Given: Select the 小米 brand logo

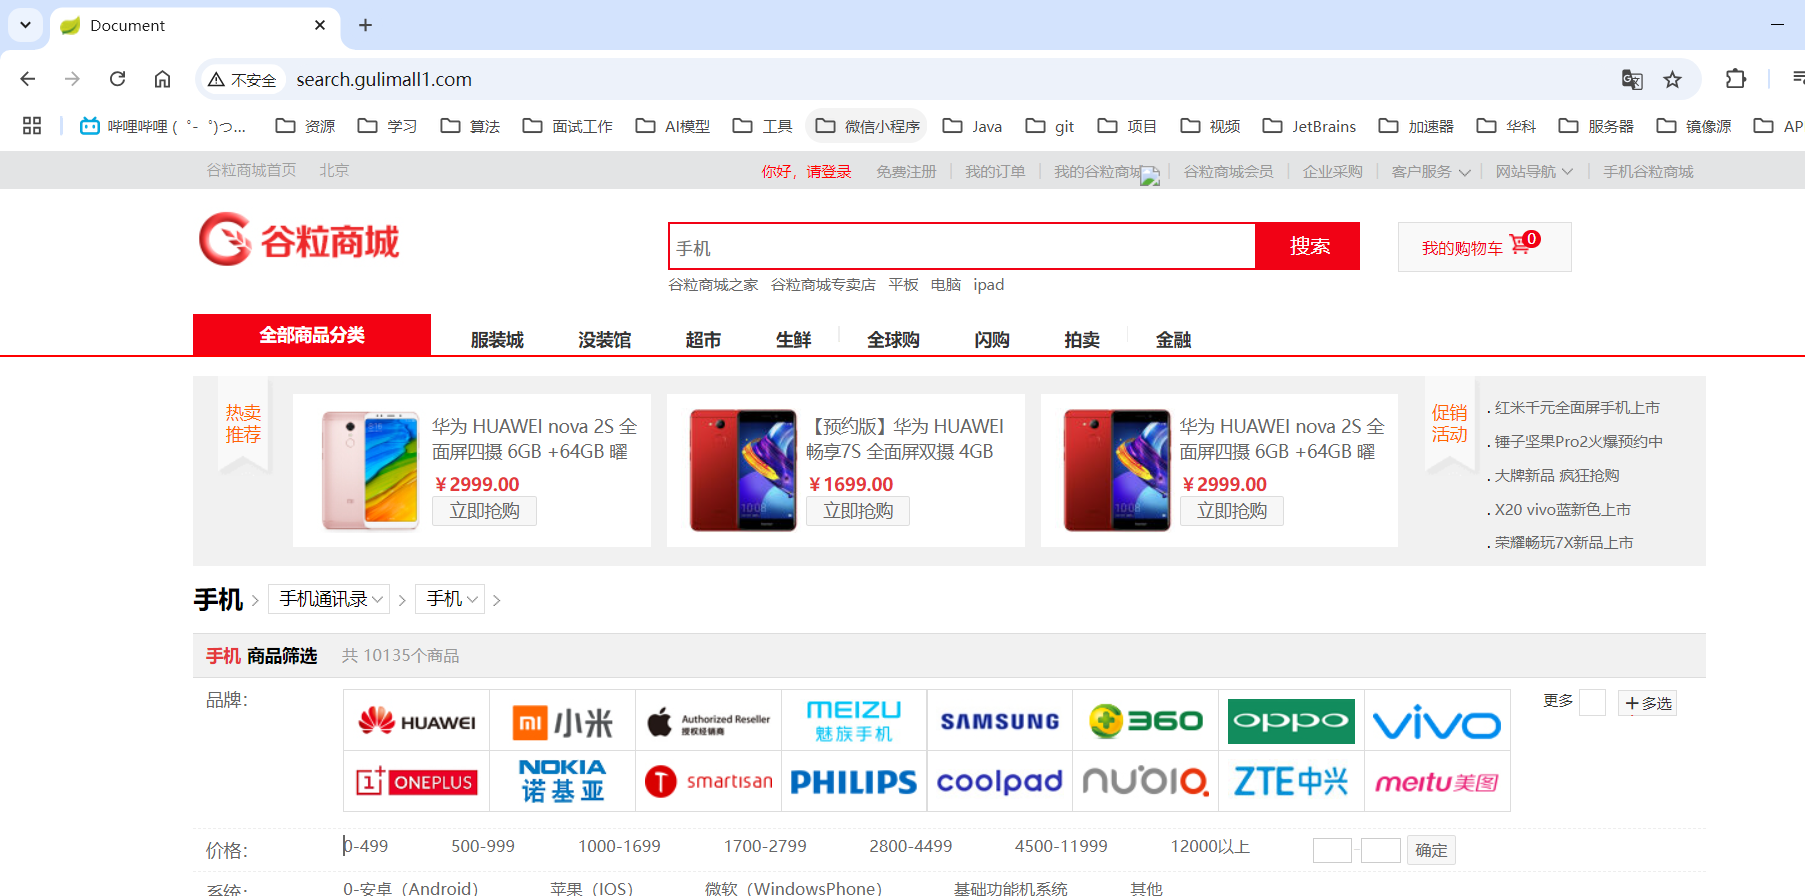Looking at the screenshot, I should (563, 721).
